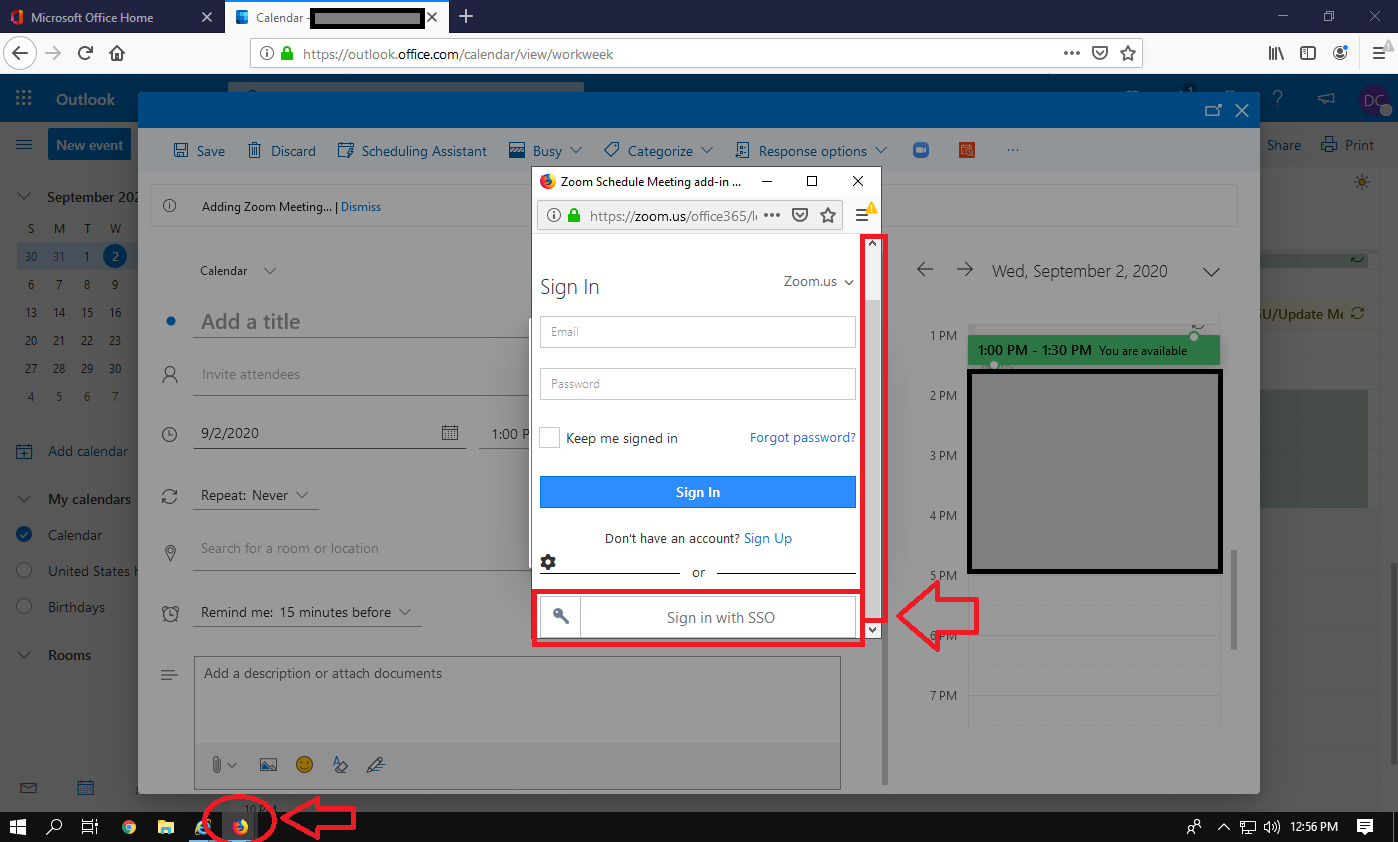Toggle formatting options icon in description
Image resolution: width=1398 pixels, height=842 pixels.
coord(340,764)
